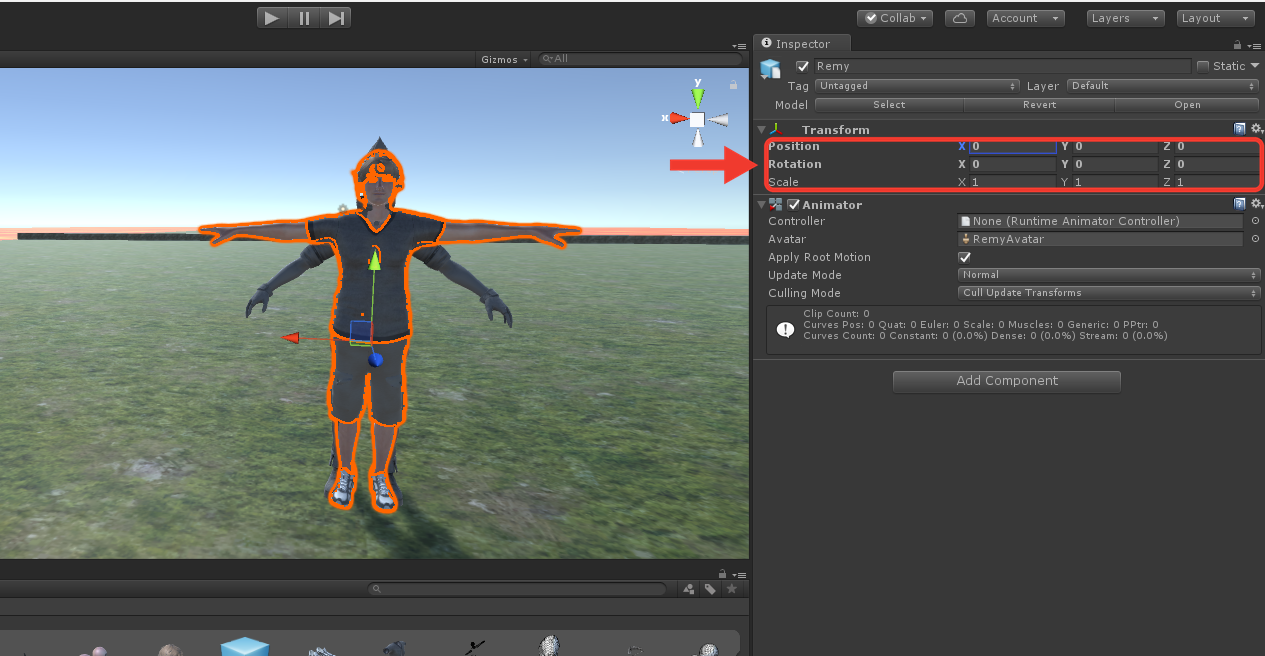Select the Inspector tab
The height and width of the screenshot is (656, 1265).
tap(802, 44)
